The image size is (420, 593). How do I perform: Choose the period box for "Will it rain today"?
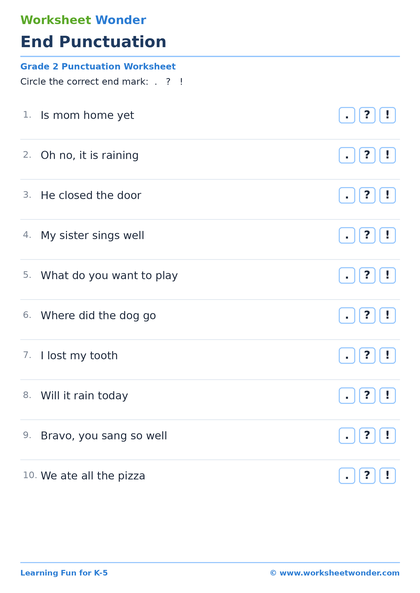(347, 396)
